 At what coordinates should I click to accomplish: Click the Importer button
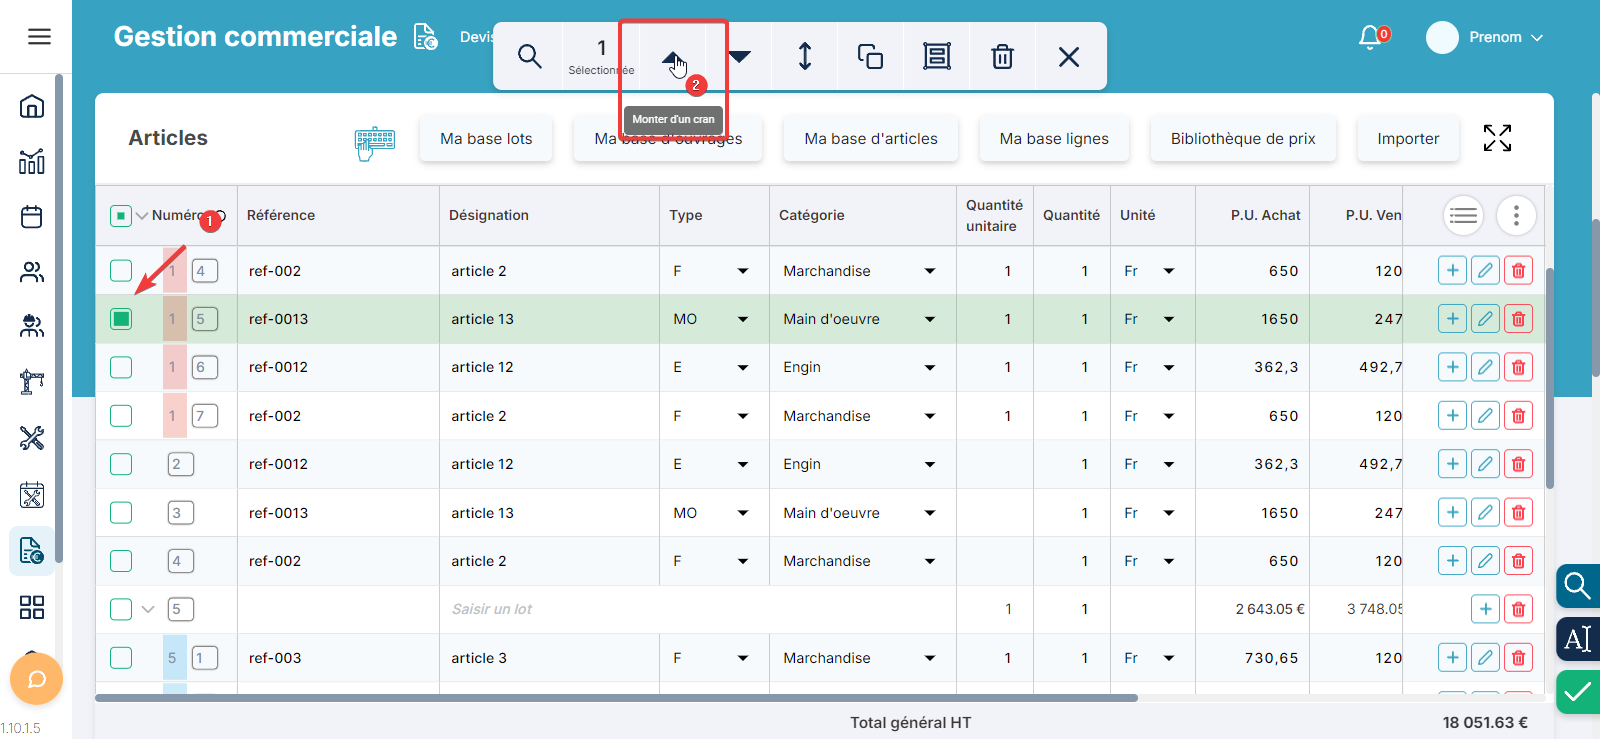pyautogui.click(x=1408, y=139)
